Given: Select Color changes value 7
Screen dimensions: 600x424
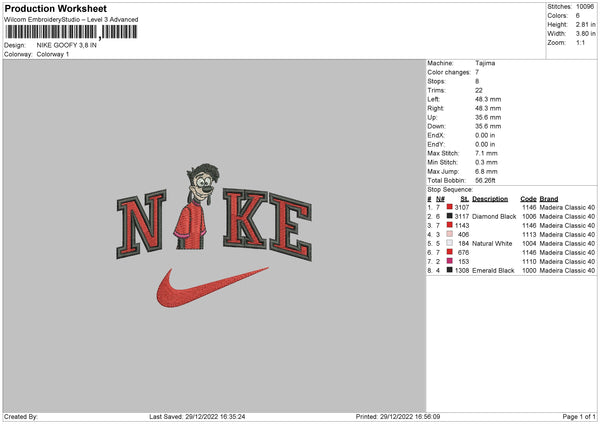Looking at the screenshot, I should (477, 72).
